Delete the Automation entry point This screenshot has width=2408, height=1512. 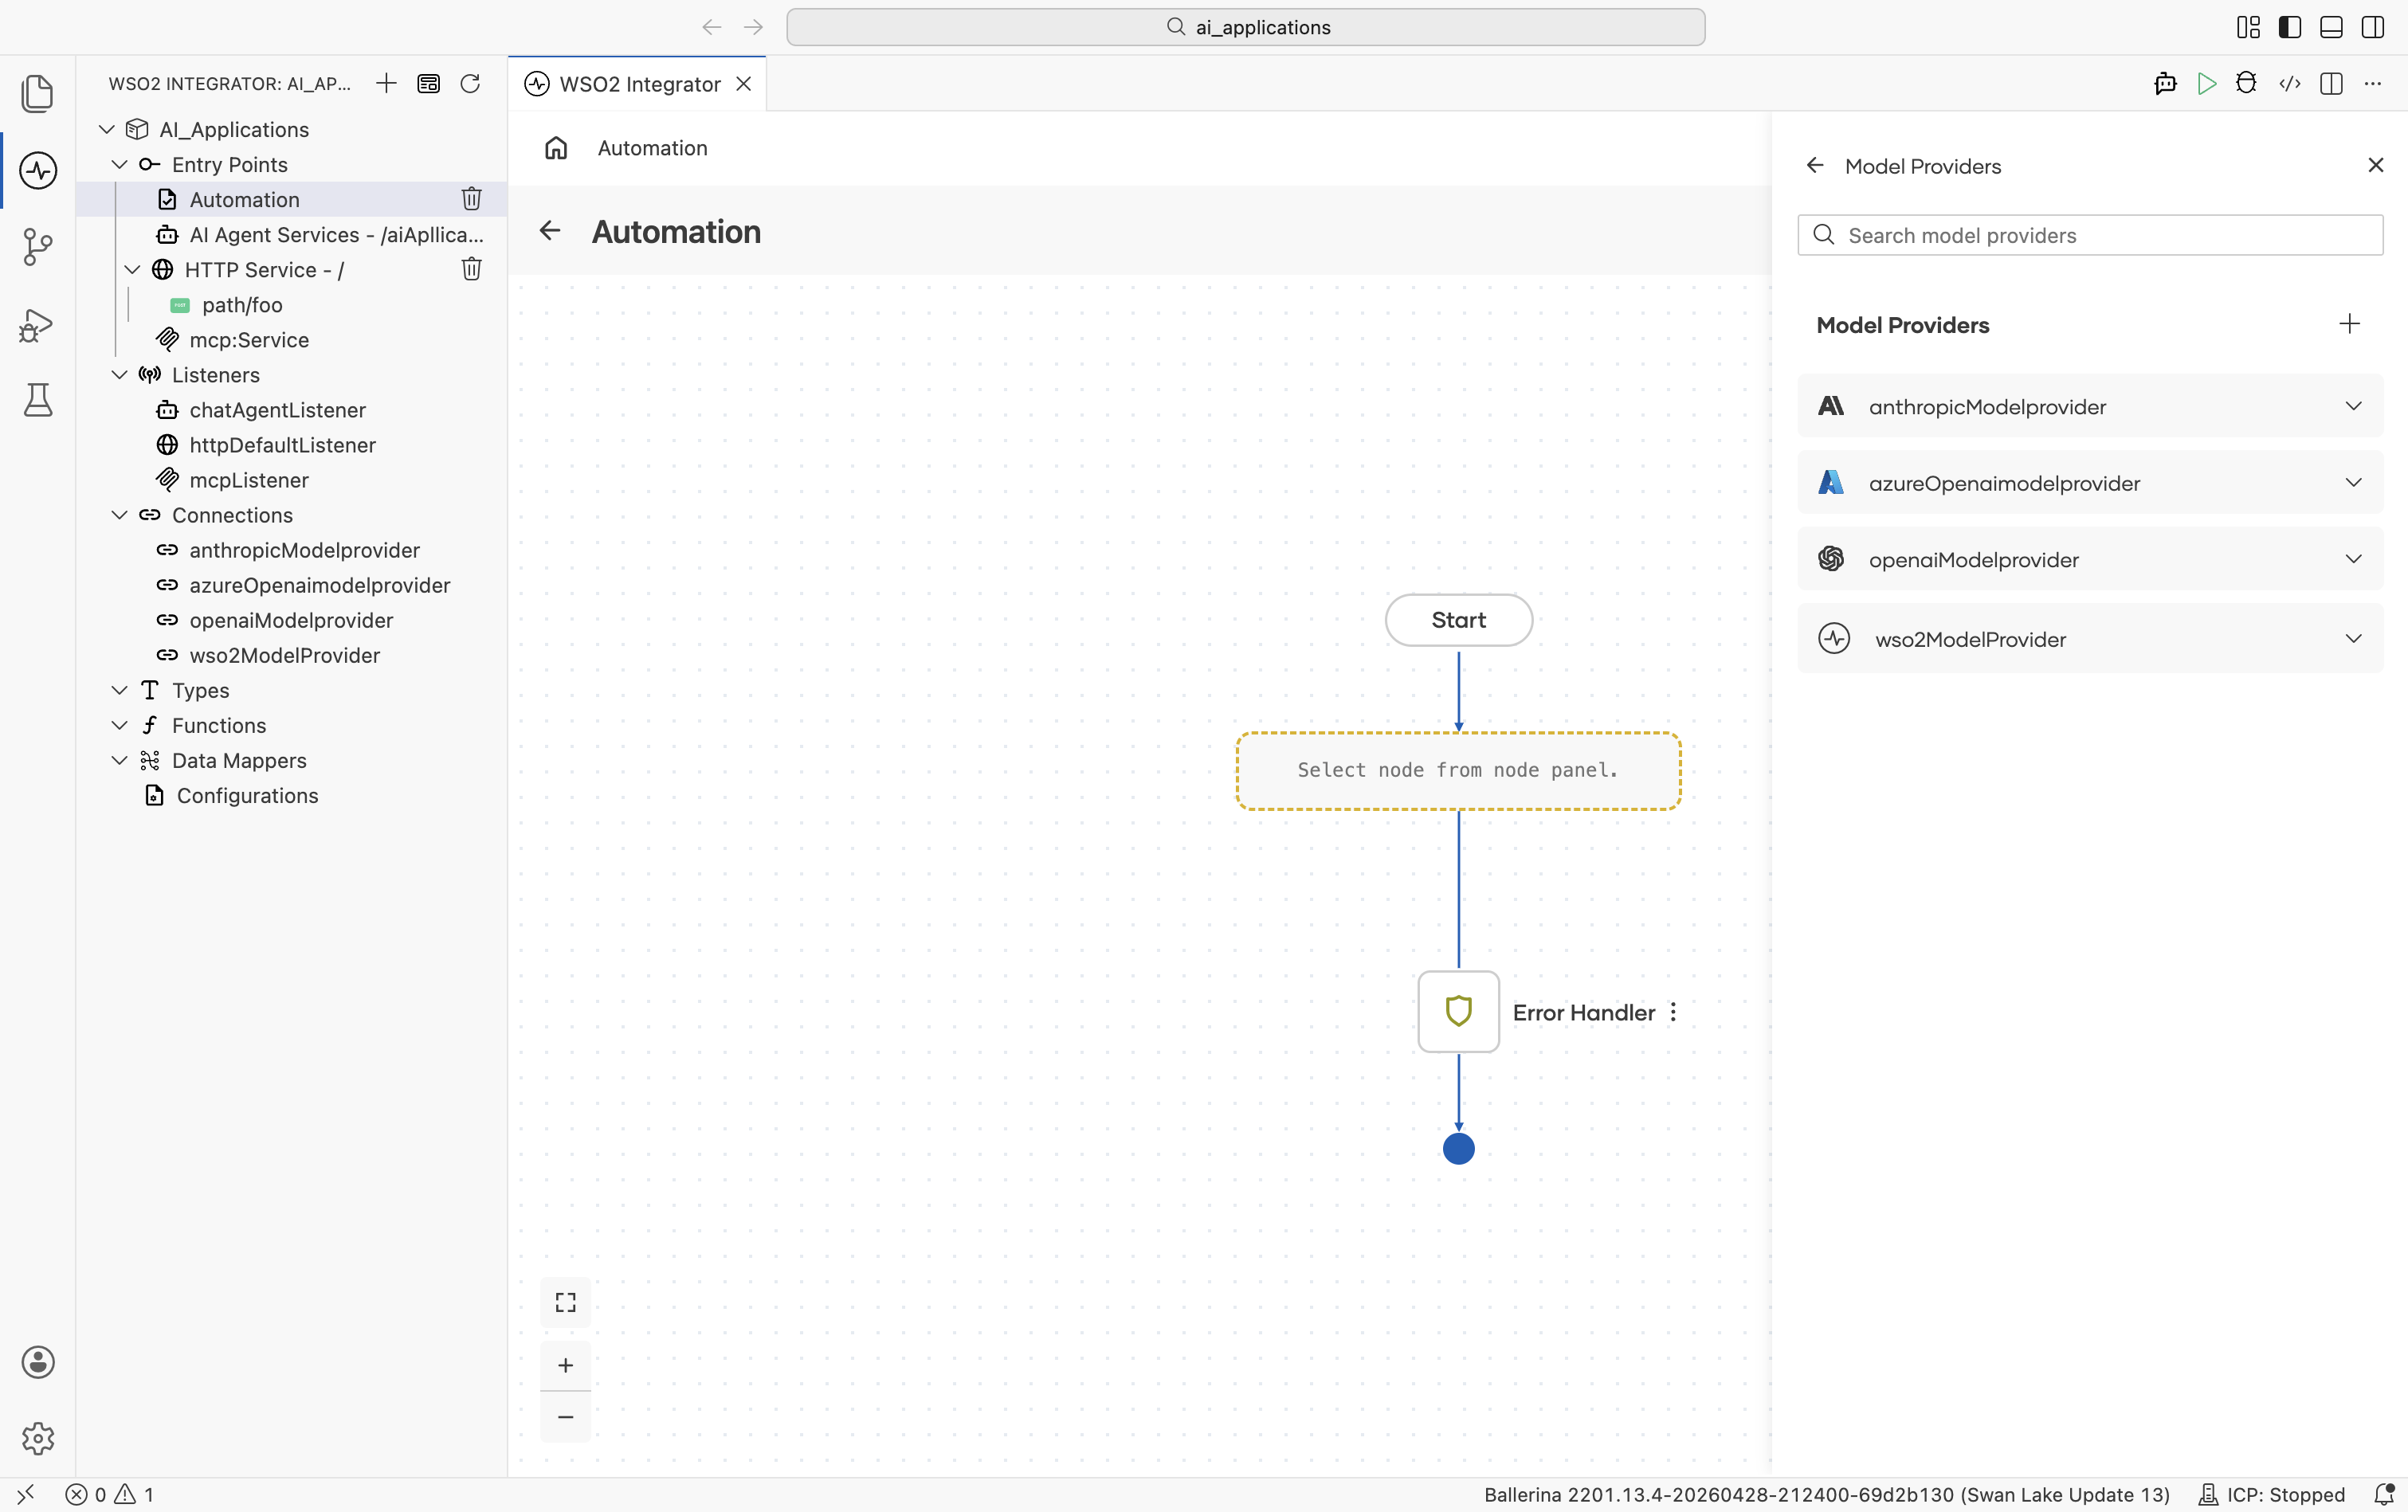click(471, 199)
